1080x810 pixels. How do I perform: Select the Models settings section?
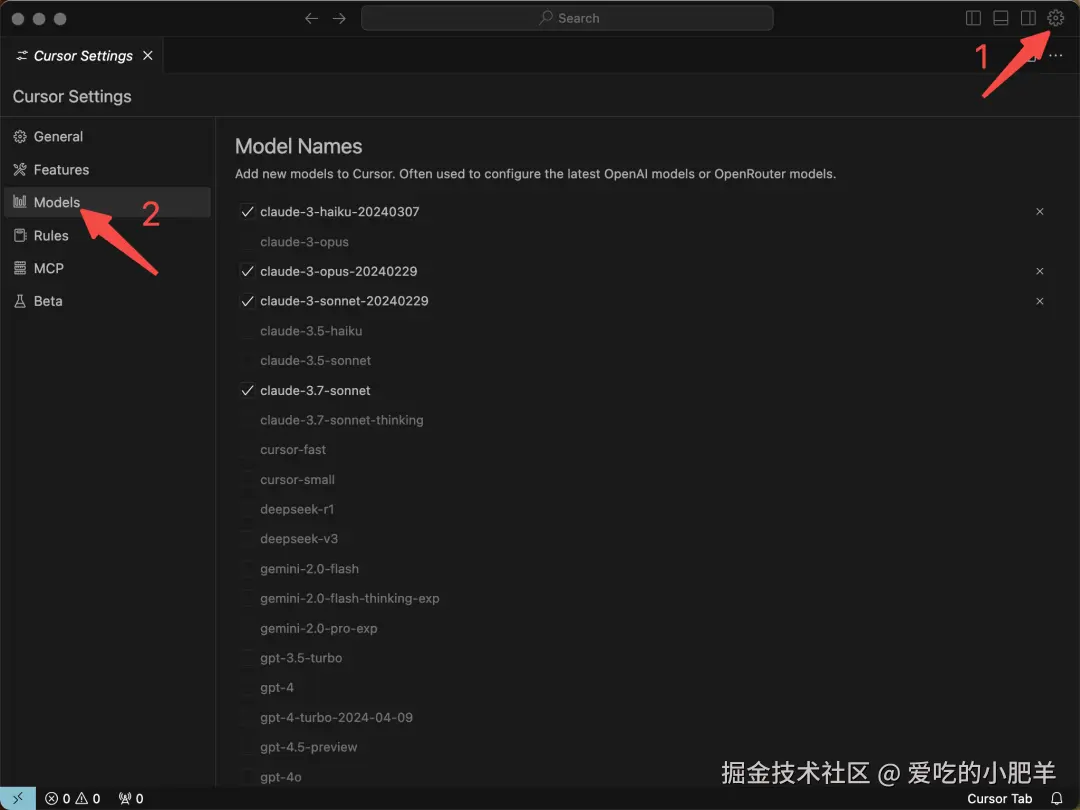107,202
